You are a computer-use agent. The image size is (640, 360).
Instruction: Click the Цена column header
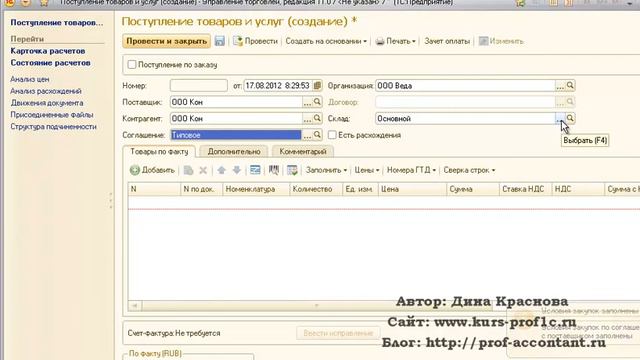tap(412, 189)
